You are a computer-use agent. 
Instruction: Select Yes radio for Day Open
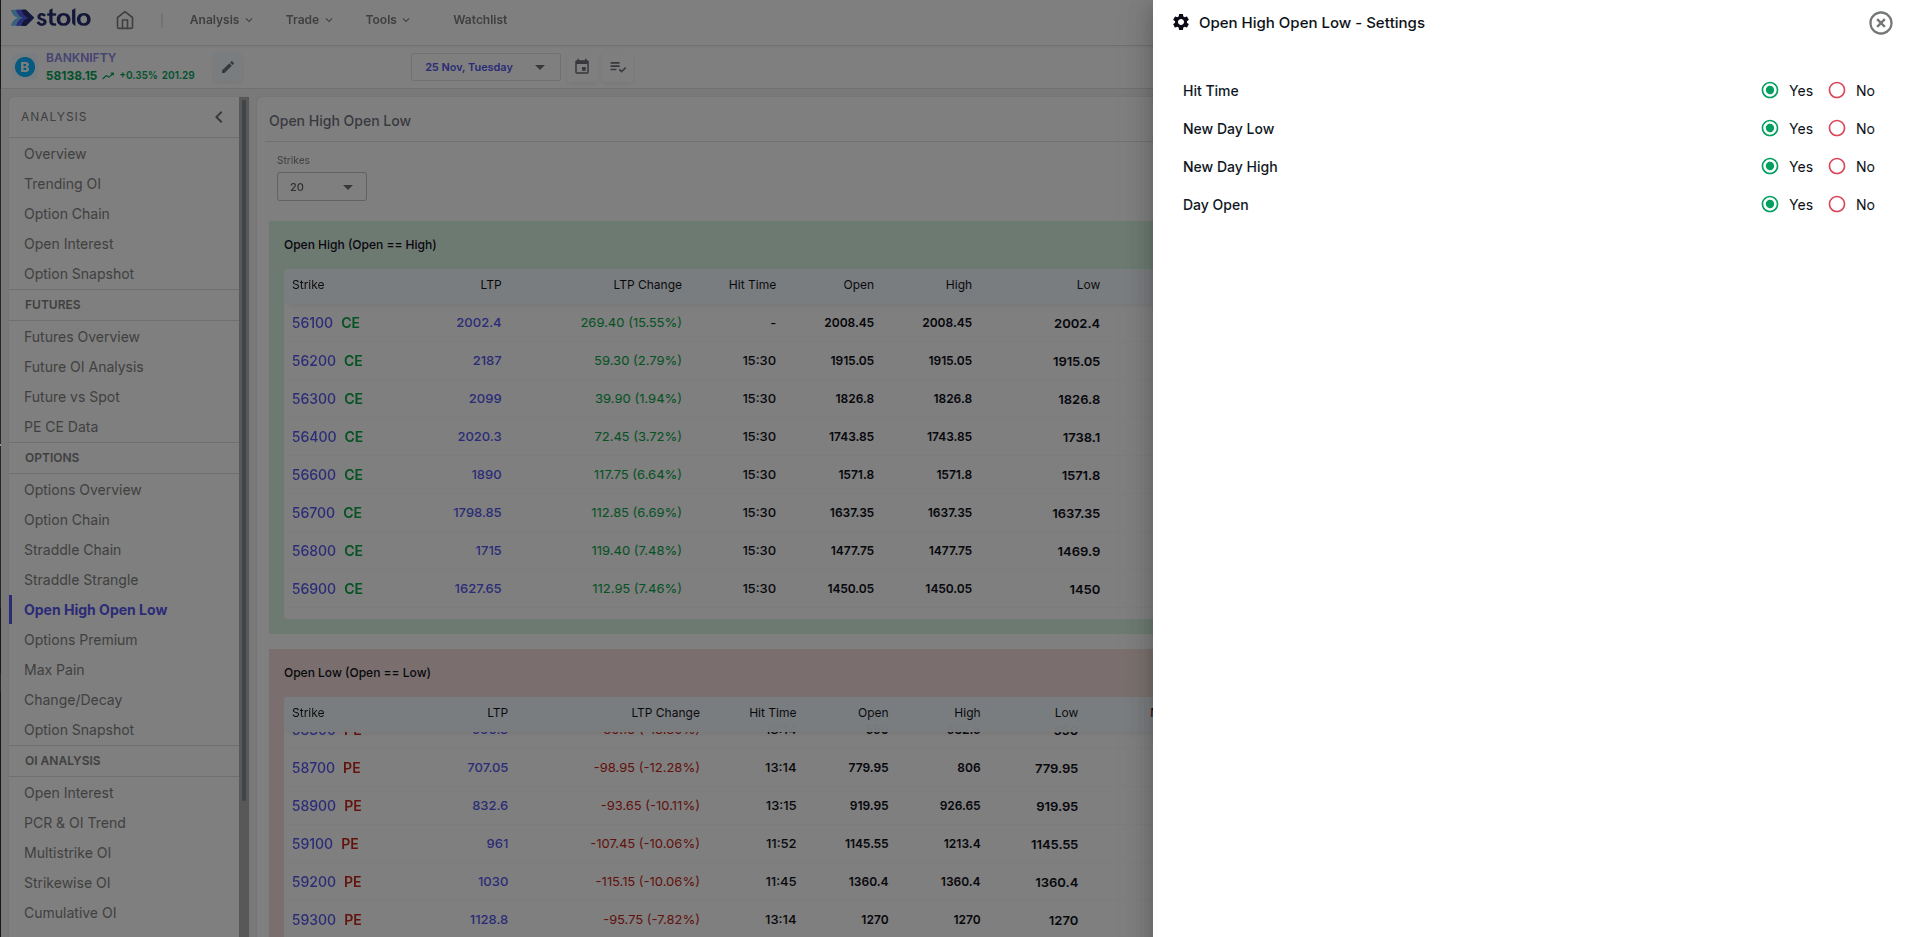1770,205
